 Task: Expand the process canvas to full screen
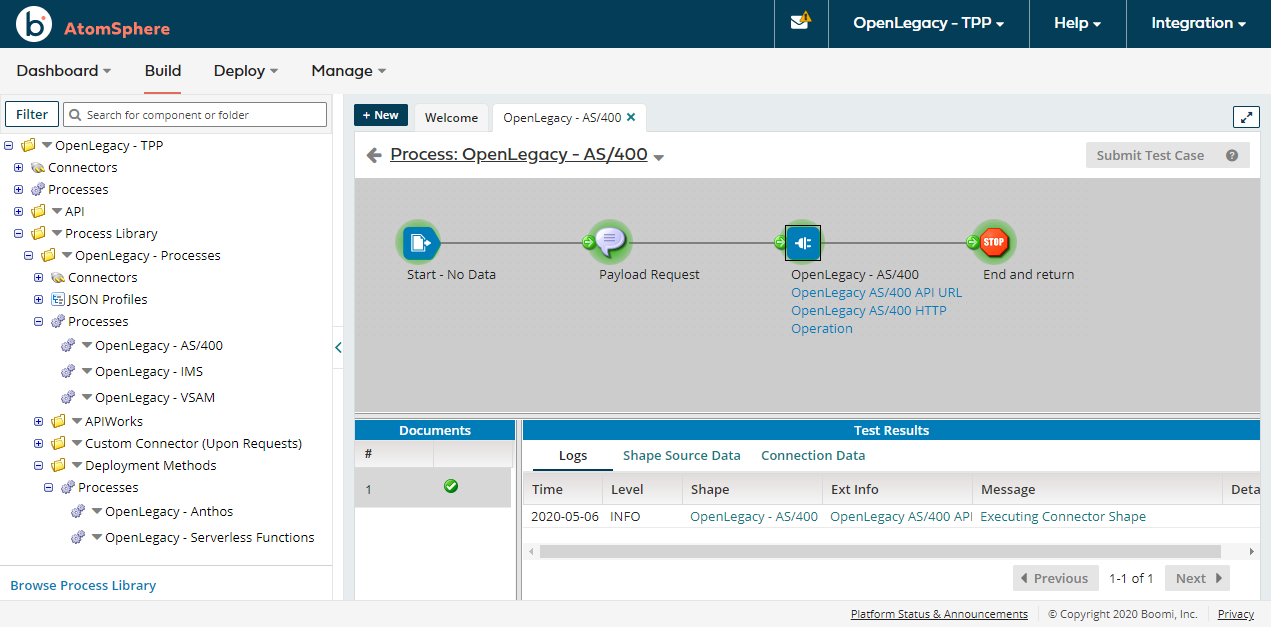[x=1245, y=116]
